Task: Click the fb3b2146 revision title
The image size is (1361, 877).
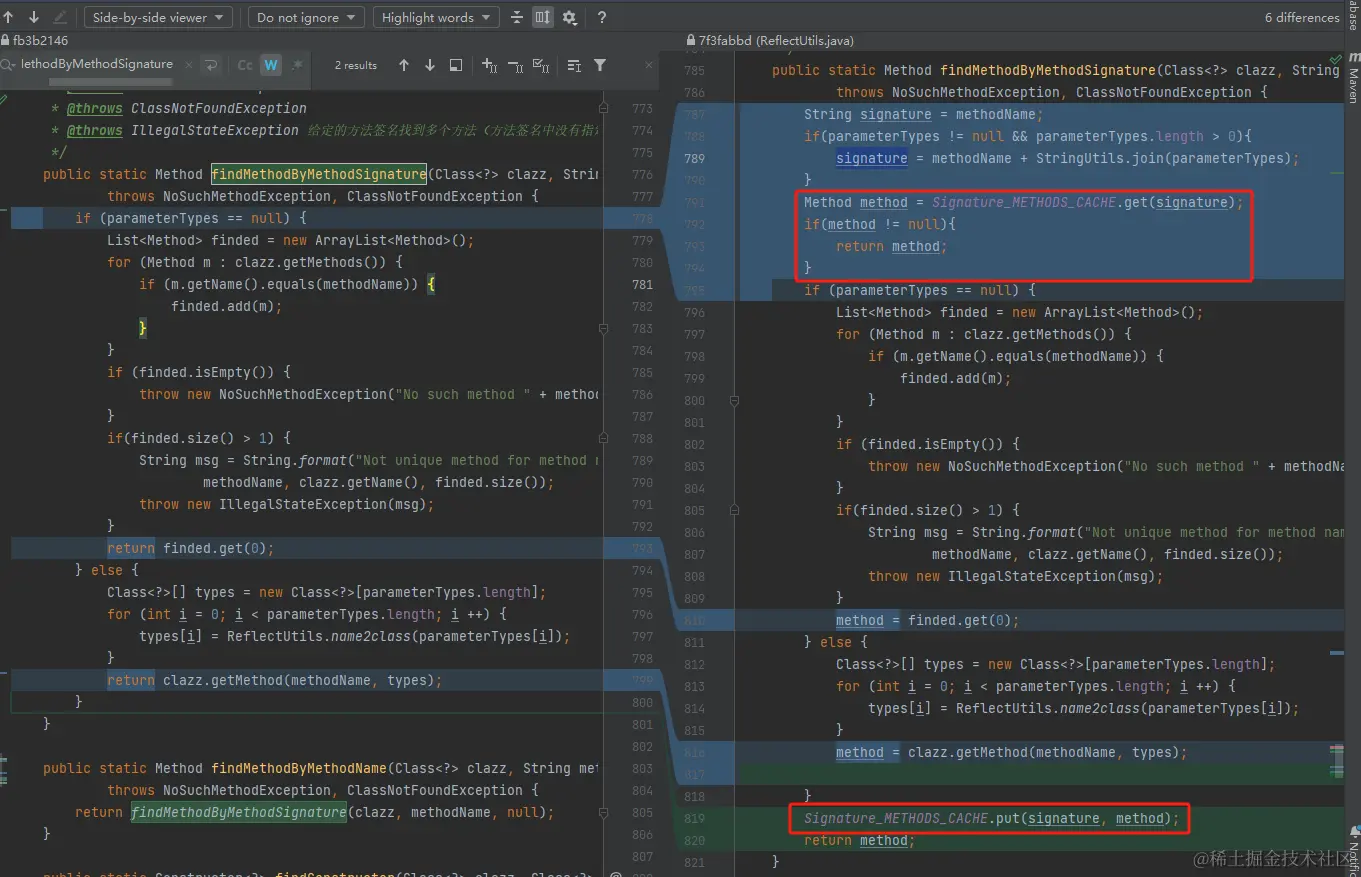Action: [x=40, y=41]
